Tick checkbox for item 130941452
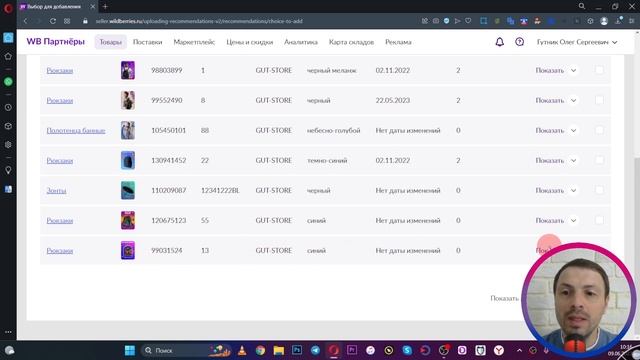Viewport: 640px width, 360px height. click(599, 160)
